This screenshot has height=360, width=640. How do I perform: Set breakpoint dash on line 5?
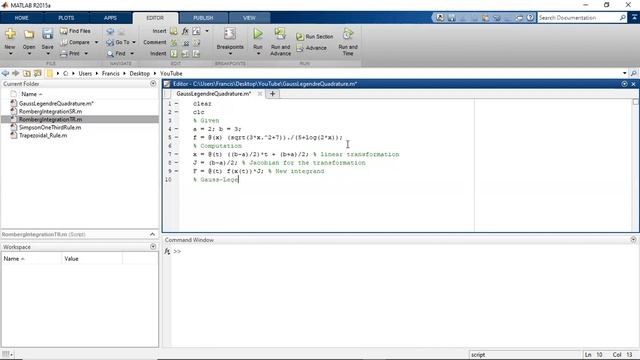tap(176, 138)
